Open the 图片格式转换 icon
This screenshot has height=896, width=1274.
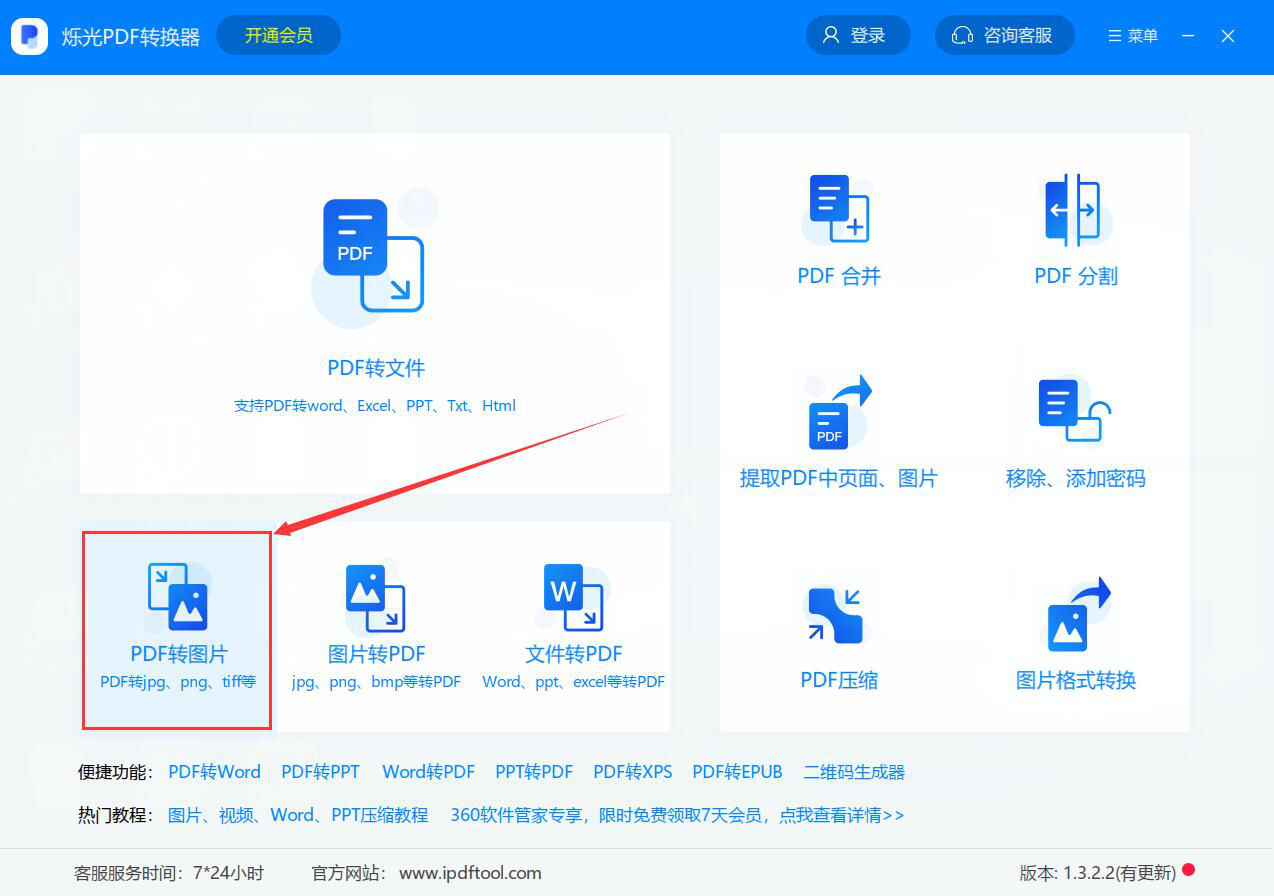point(1077,614)
